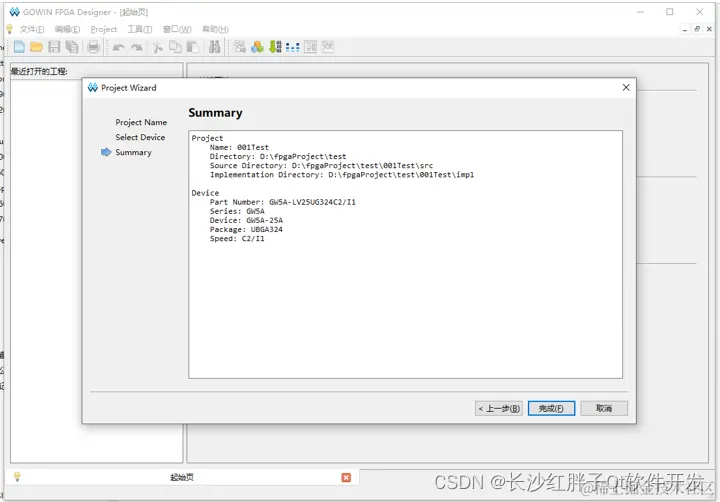
Task: Click the 上一步(B) back button
Action: click(x=498, y=408)
